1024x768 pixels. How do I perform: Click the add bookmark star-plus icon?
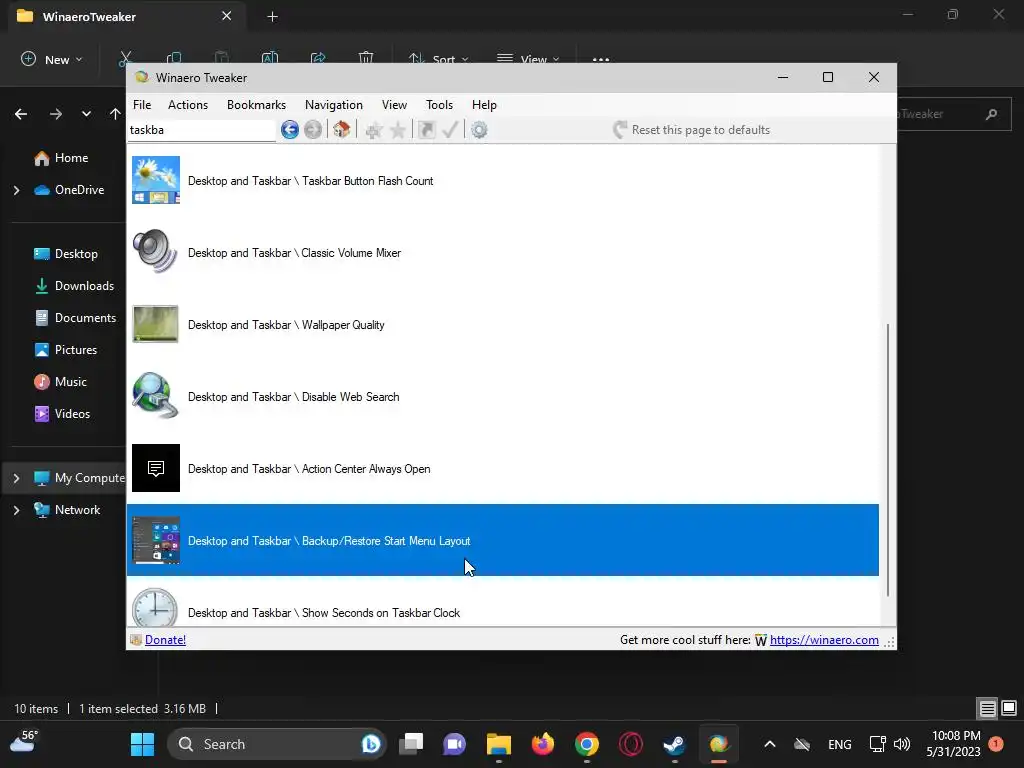tap(374, 130)
